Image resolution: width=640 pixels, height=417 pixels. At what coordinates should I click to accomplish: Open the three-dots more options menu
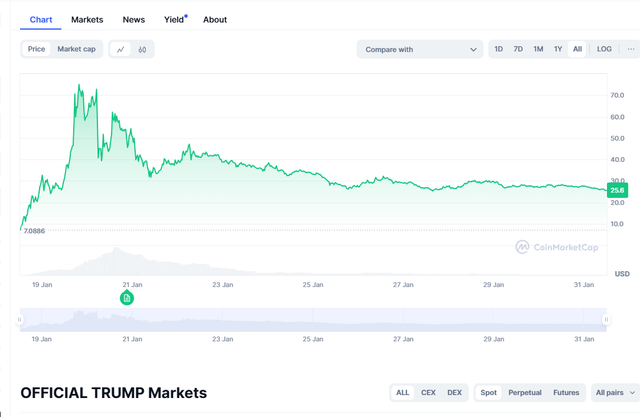click(631, 49)
